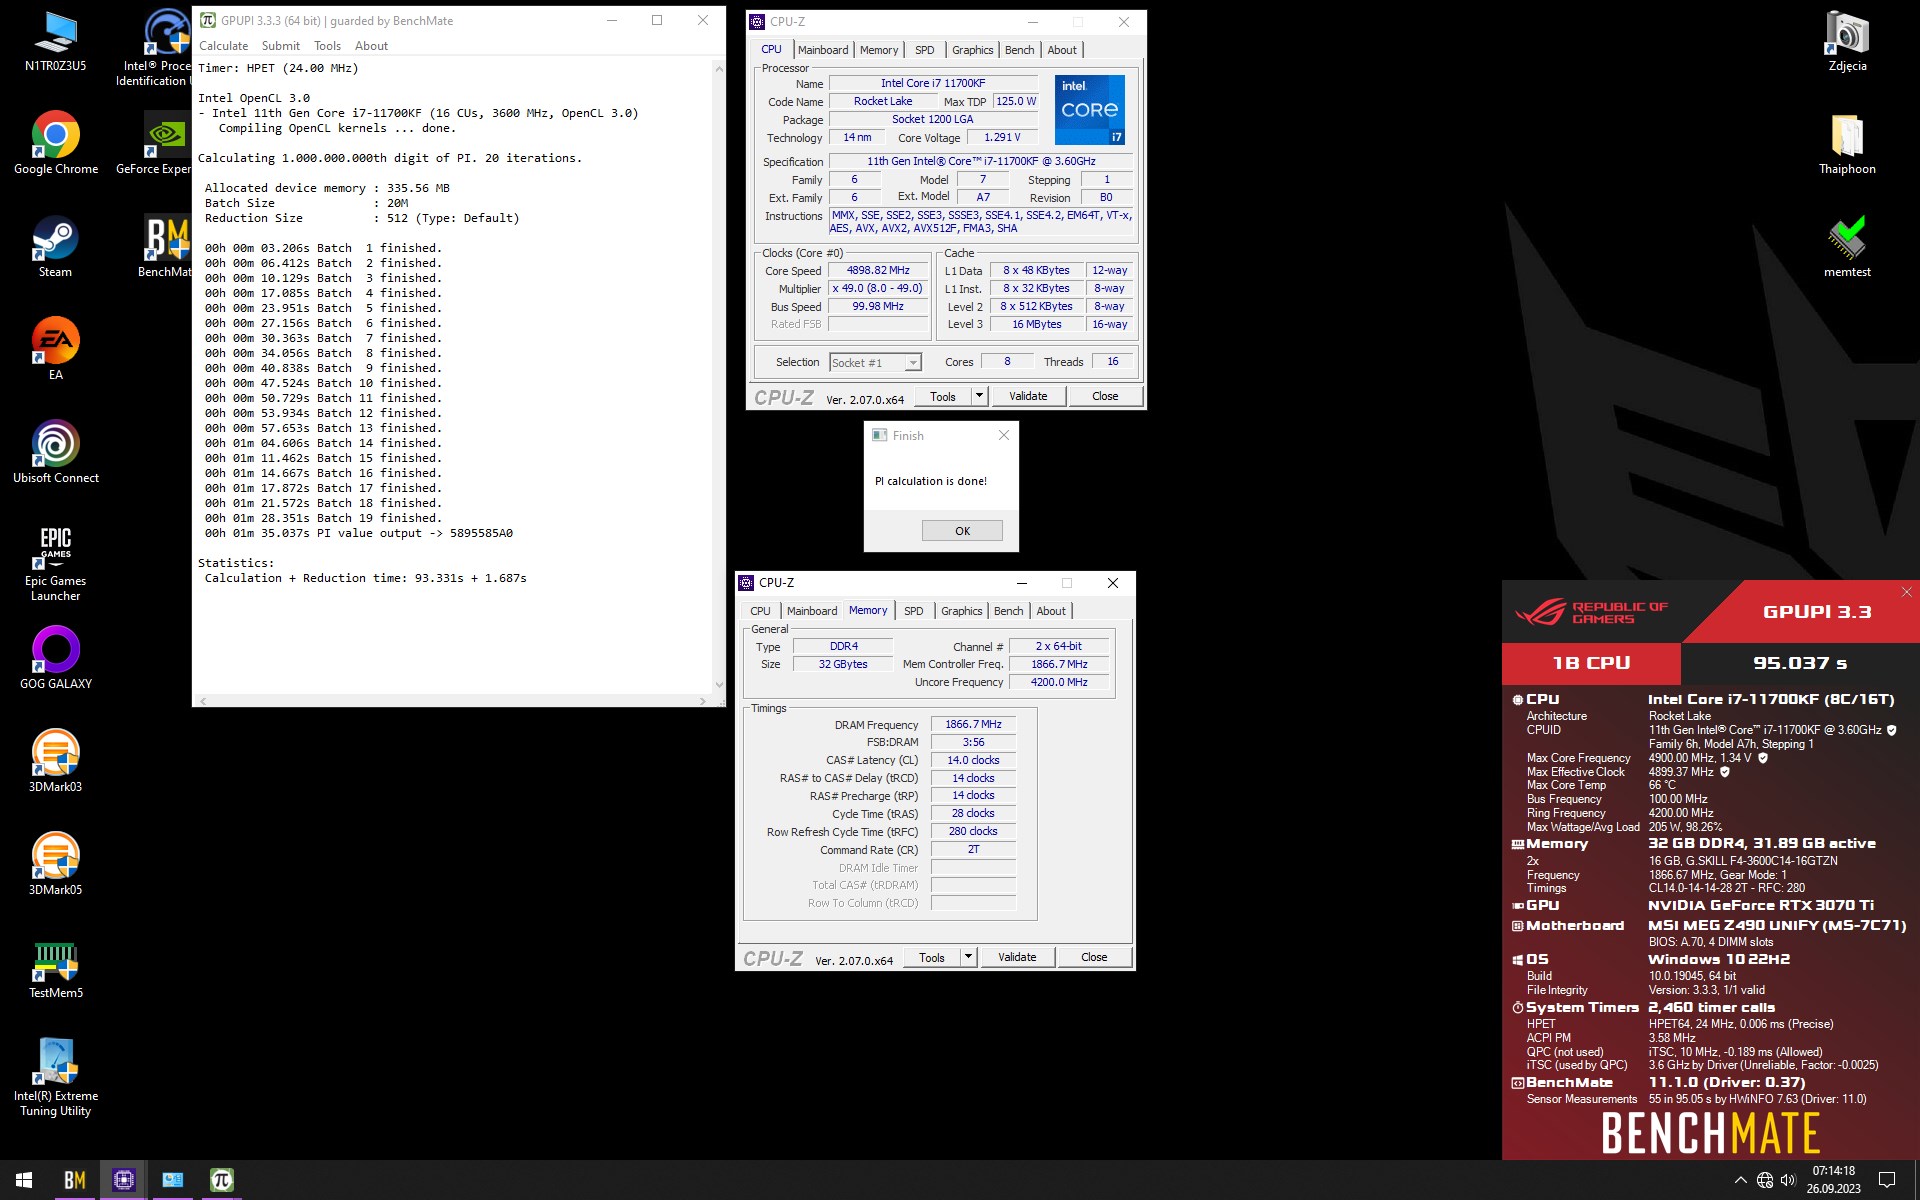Viewport: 1920px width, 1200px height.
Task: Click Close button in top CPU-Z window
Action: 1105,396
